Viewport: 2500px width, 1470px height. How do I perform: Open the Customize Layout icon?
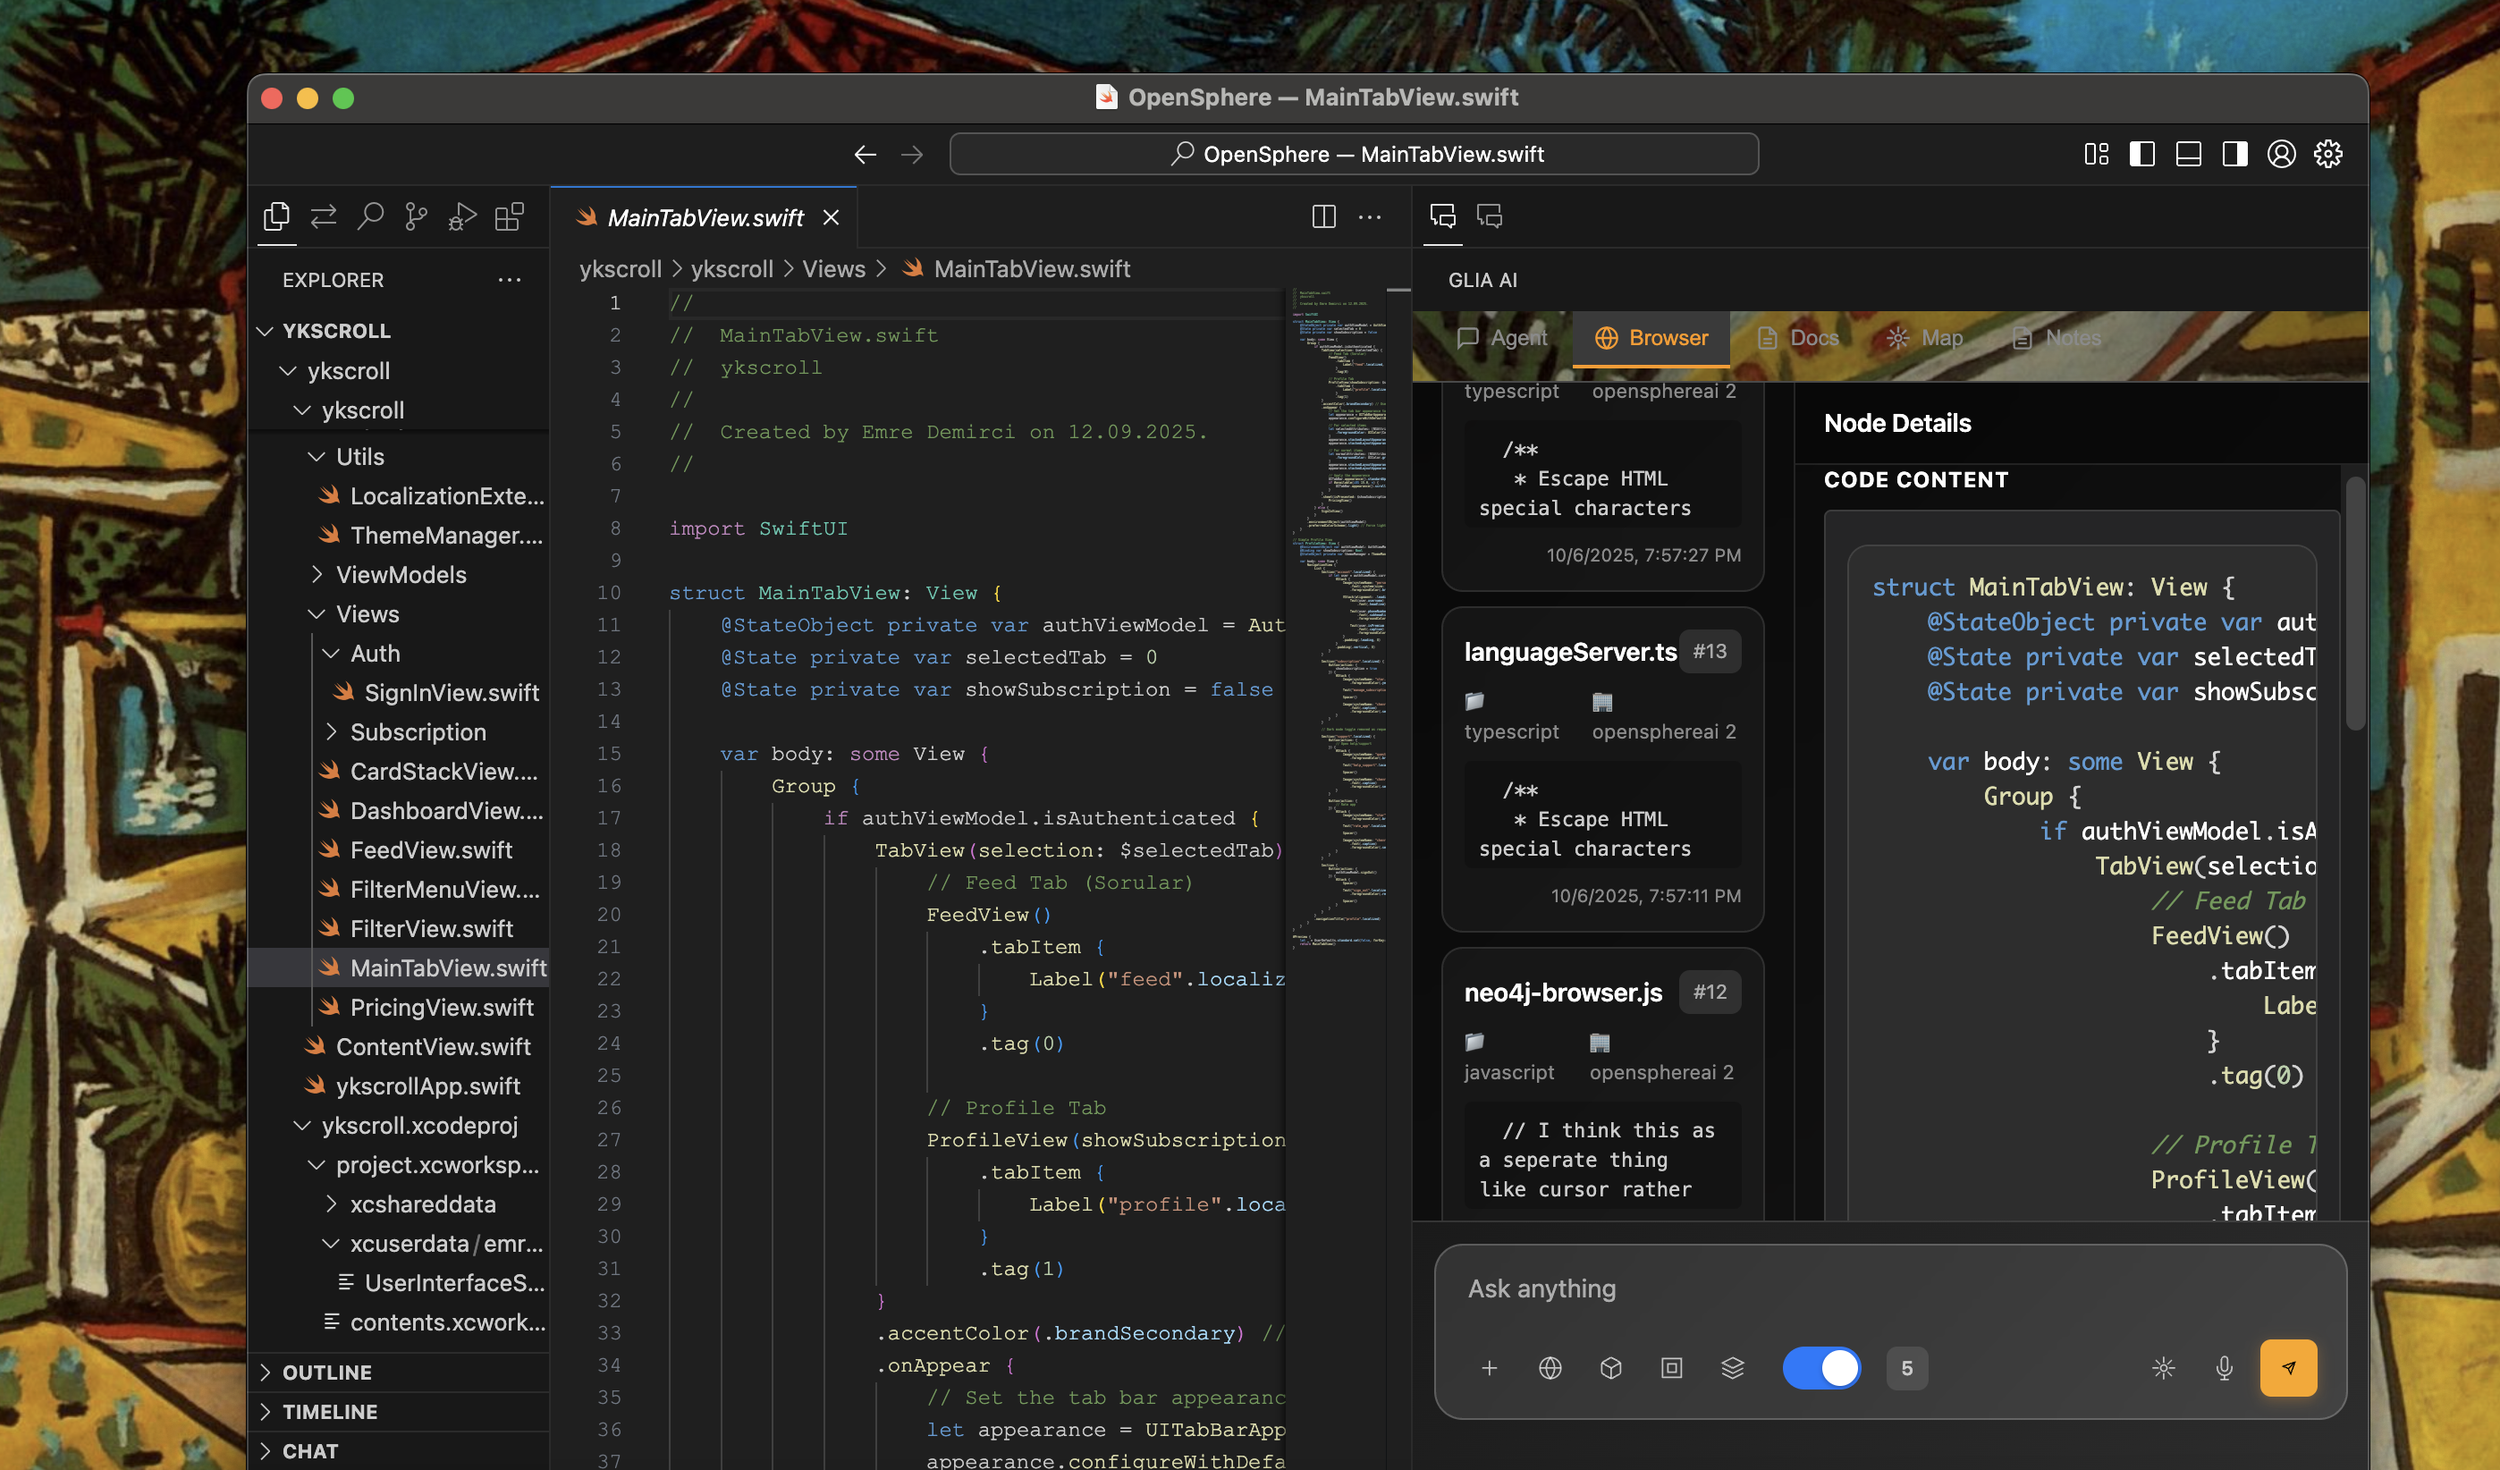pos(2096,153)
